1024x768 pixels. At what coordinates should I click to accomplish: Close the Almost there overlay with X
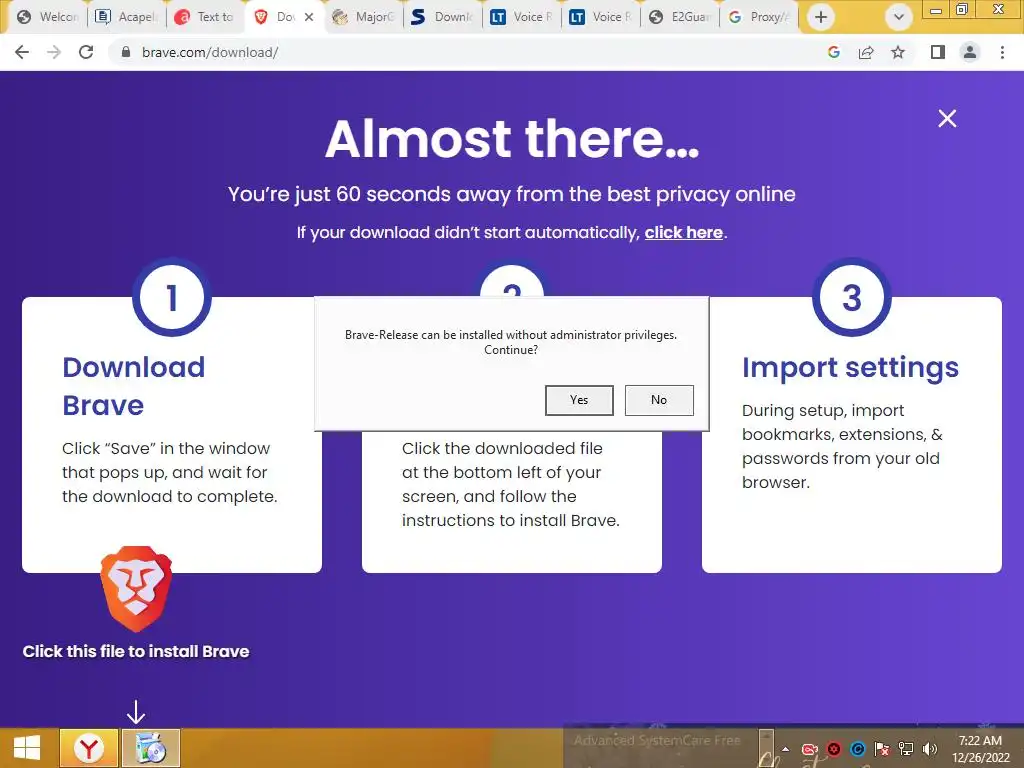(947, 118)
